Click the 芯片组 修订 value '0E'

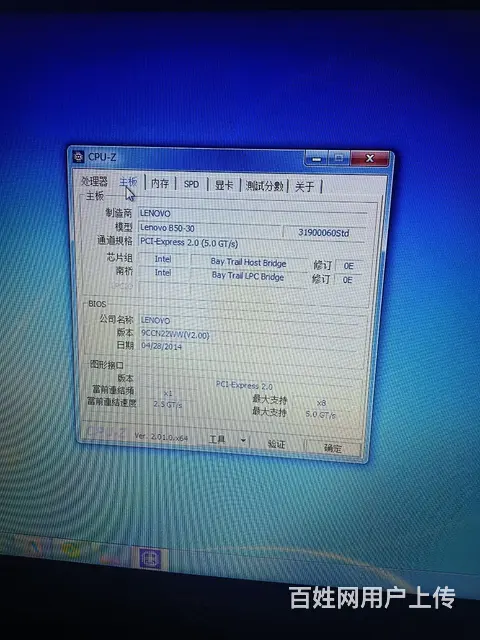click(348, 266)
